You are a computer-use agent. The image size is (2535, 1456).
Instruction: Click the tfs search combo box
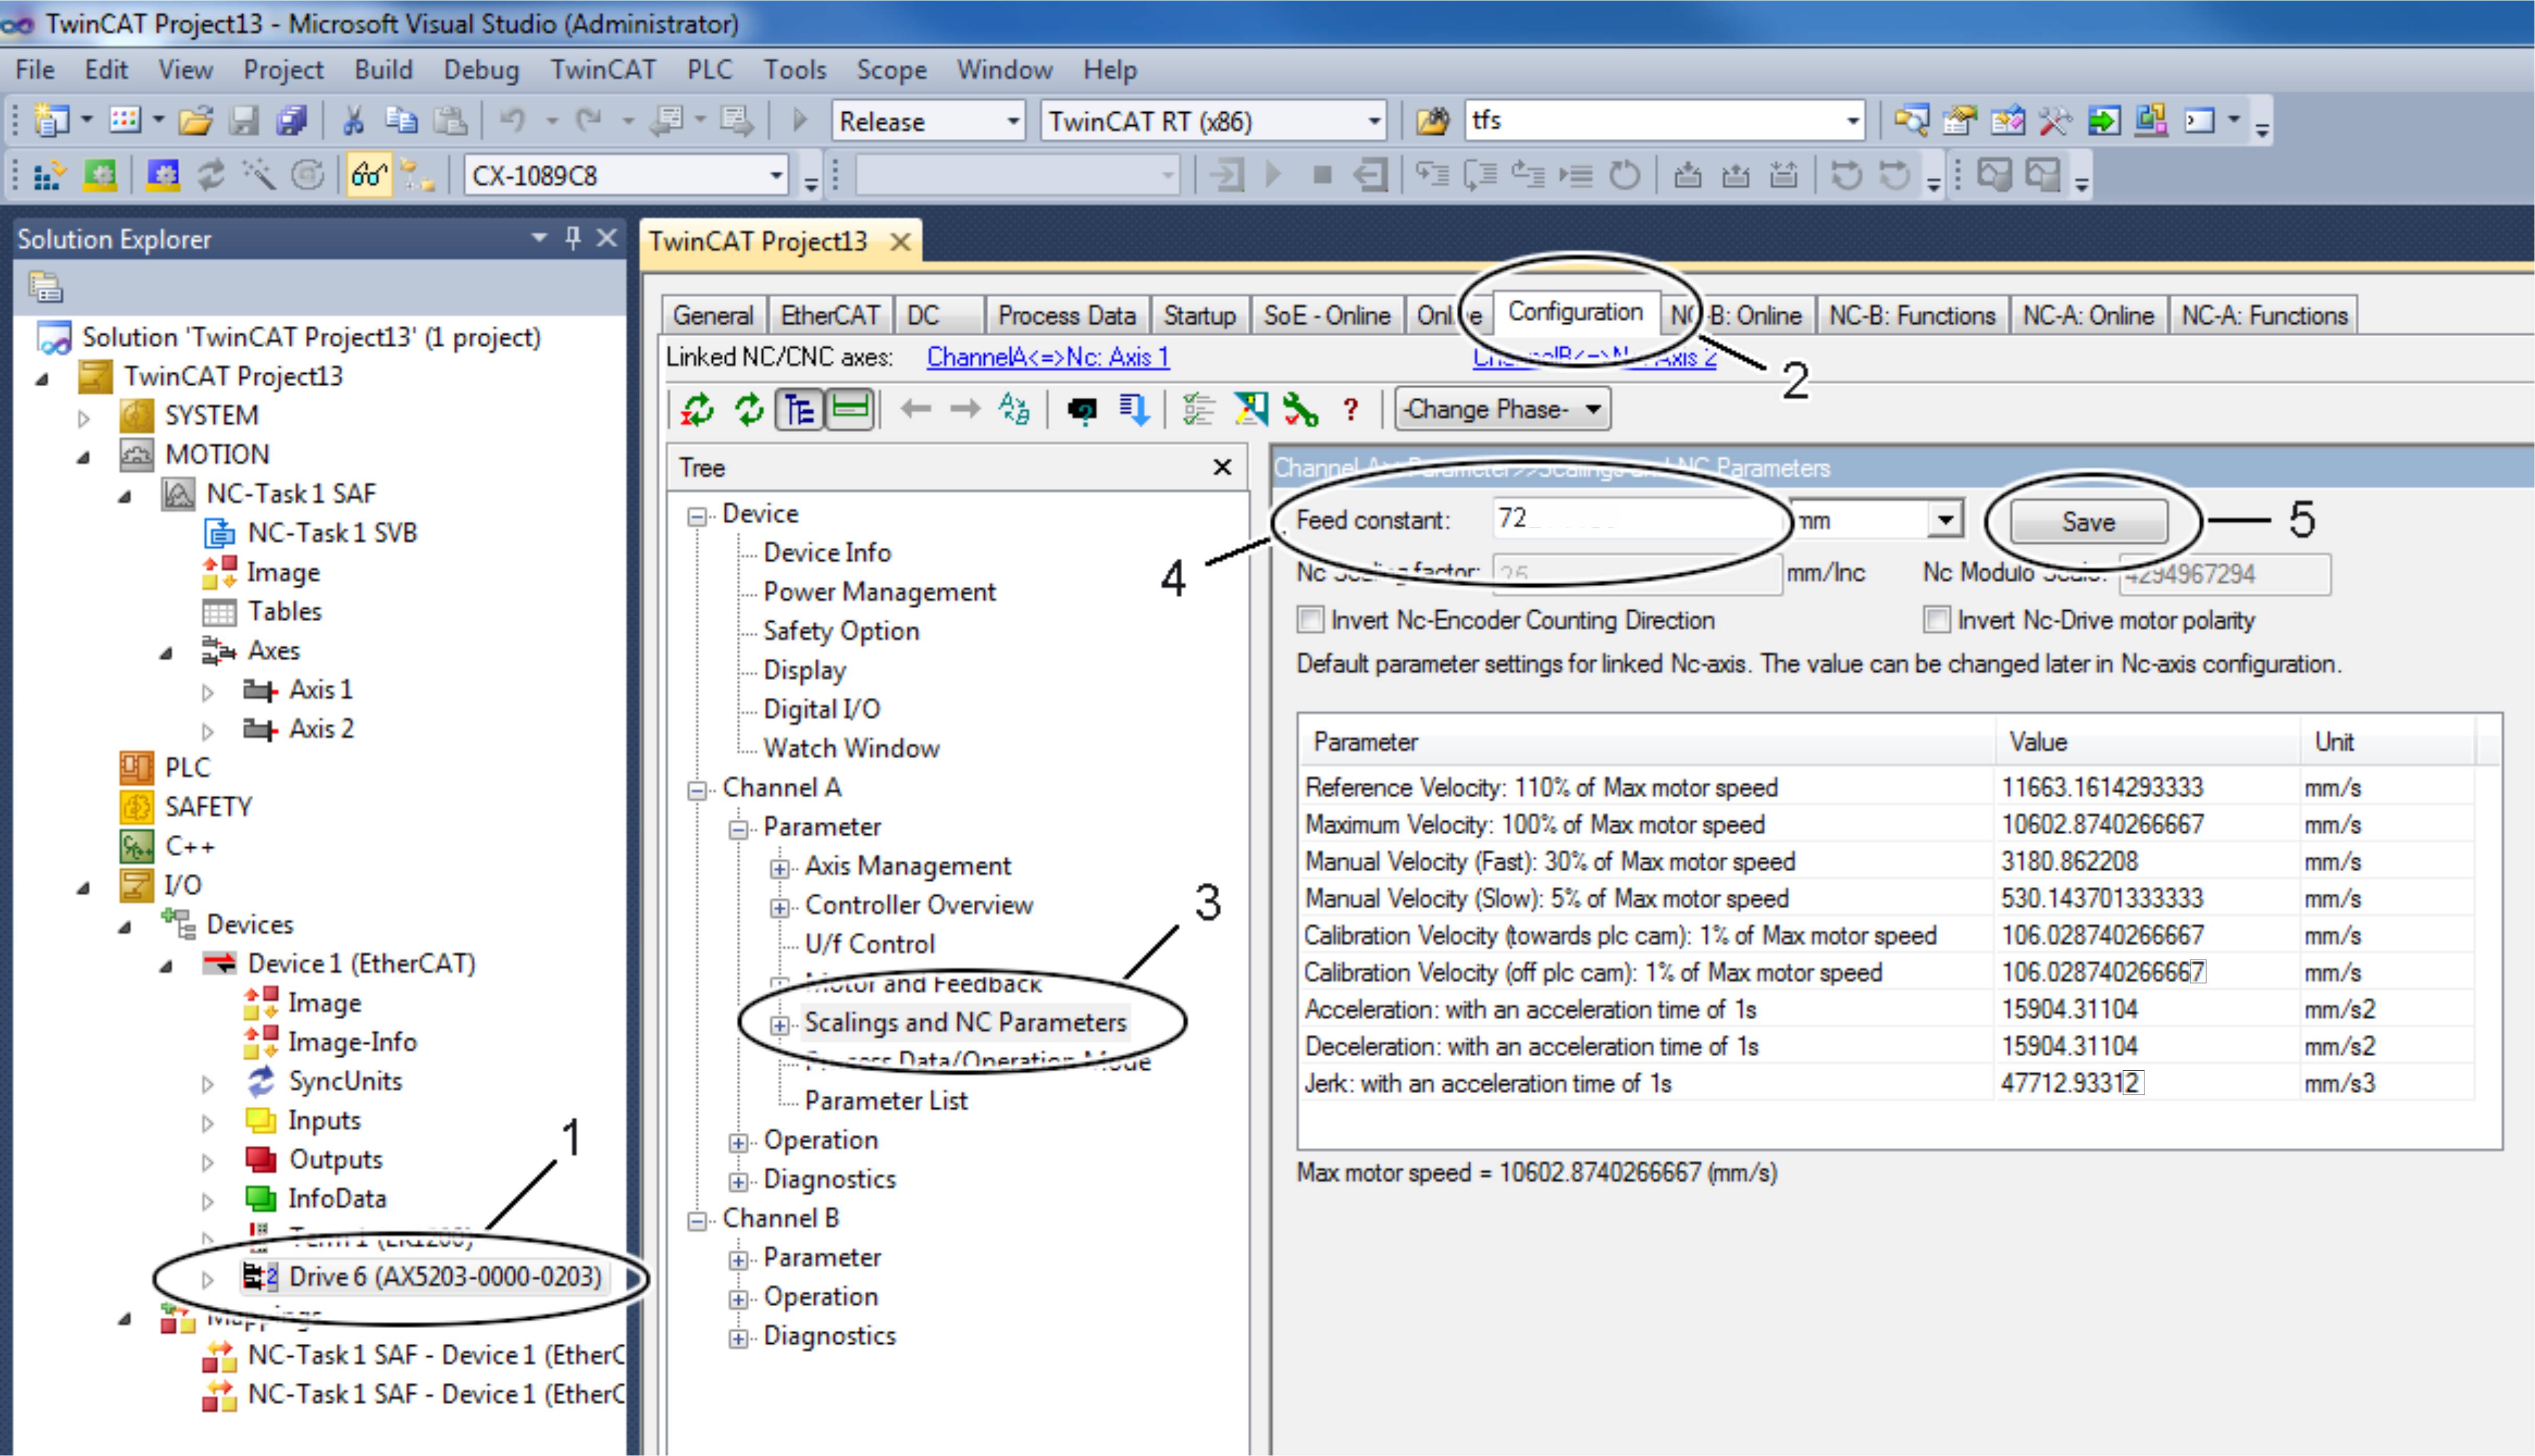1664,121
